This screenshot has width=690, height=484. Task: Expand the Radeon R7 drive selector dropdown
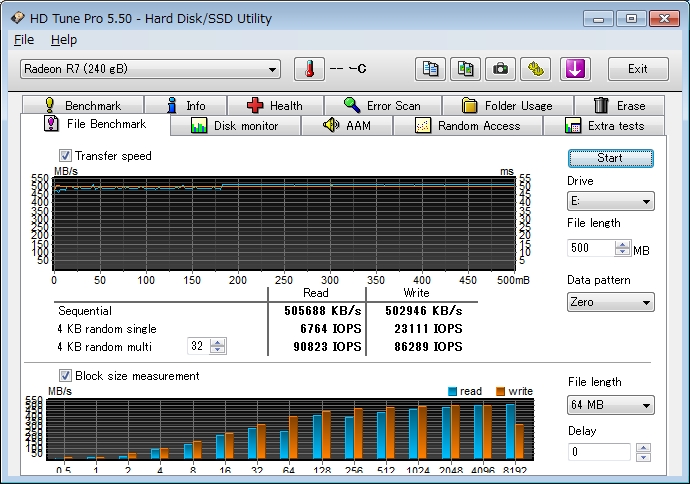click(x=150, y=69)
